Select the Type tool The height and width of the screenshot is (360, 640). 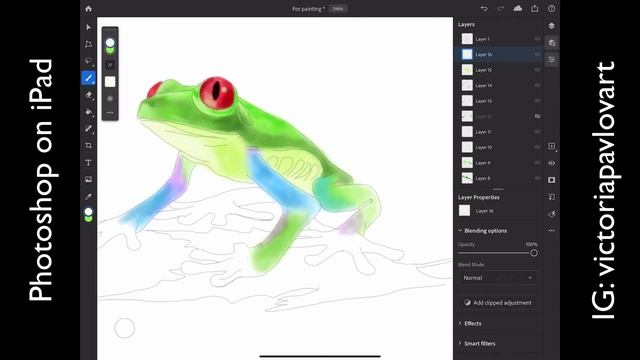click(89, 162)
